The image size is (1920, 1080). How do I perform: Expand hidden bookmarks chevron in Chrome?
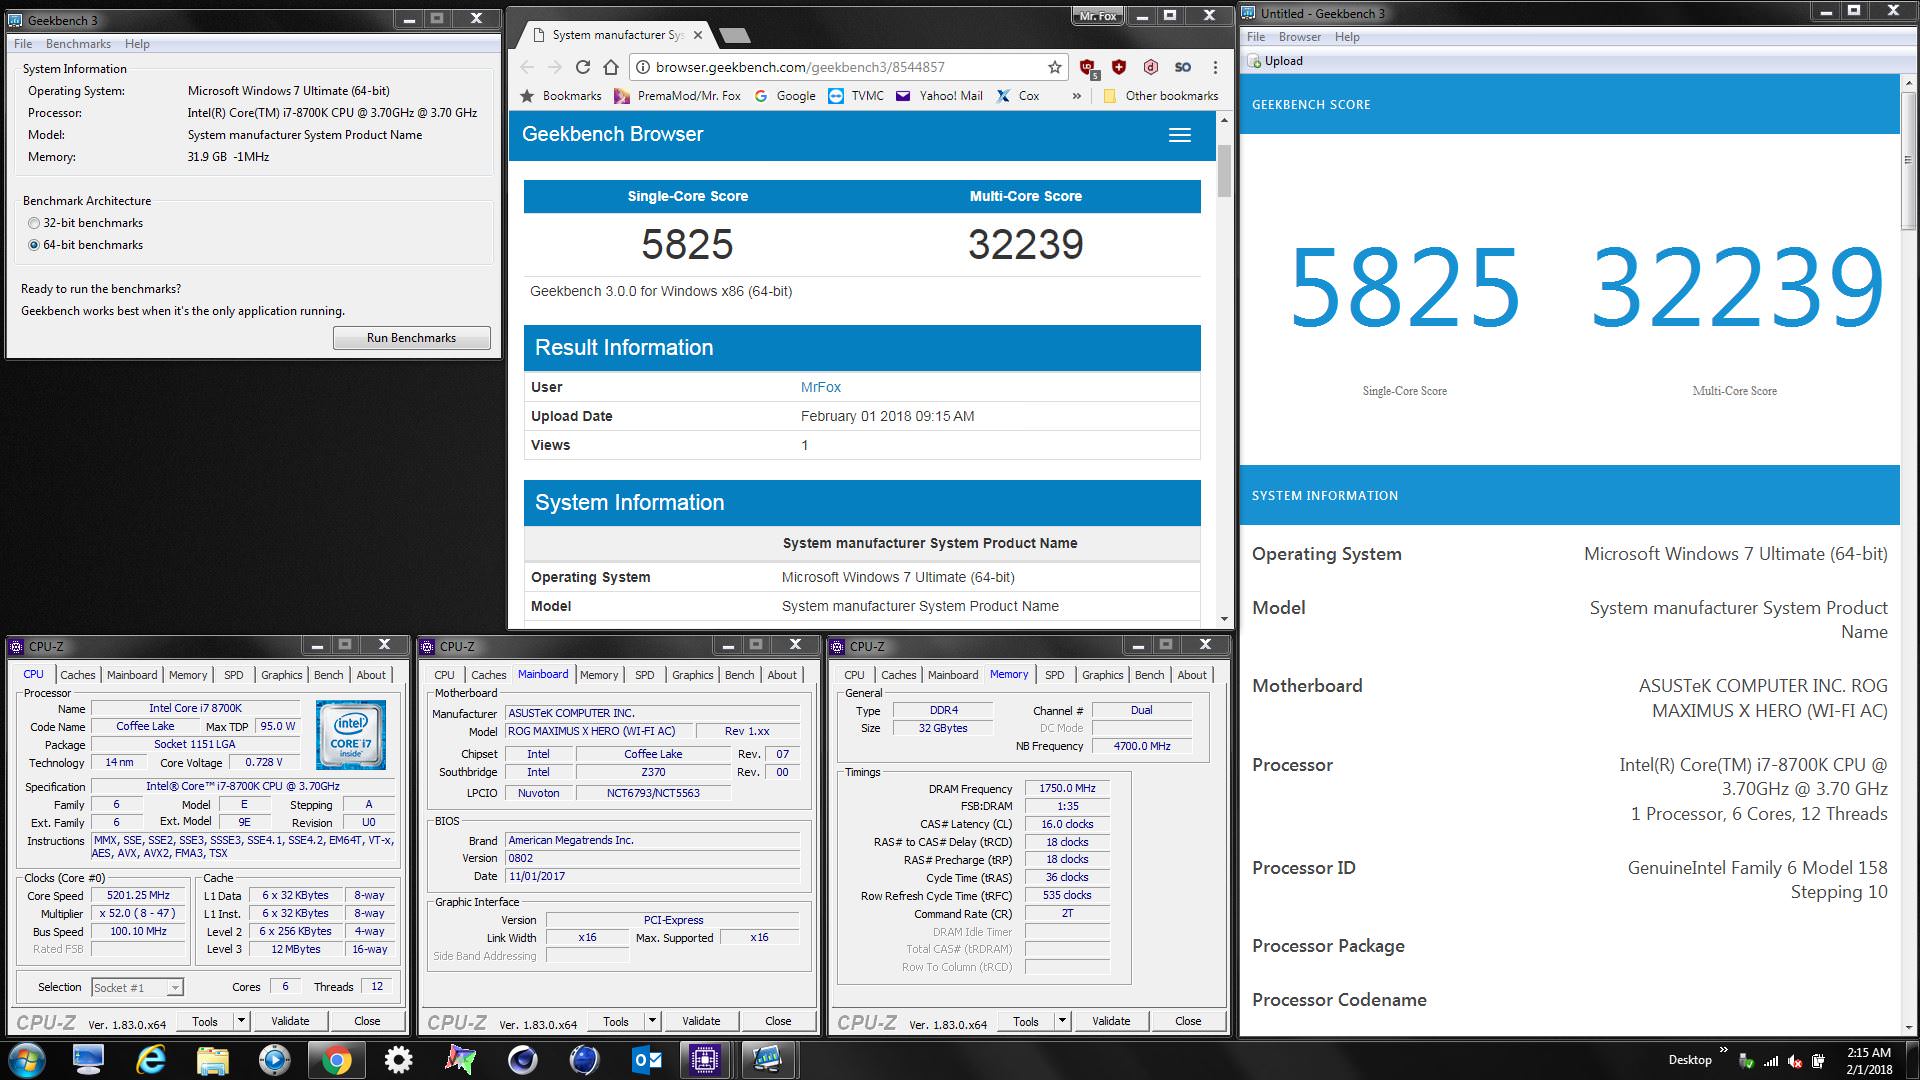click(1076, 96)
